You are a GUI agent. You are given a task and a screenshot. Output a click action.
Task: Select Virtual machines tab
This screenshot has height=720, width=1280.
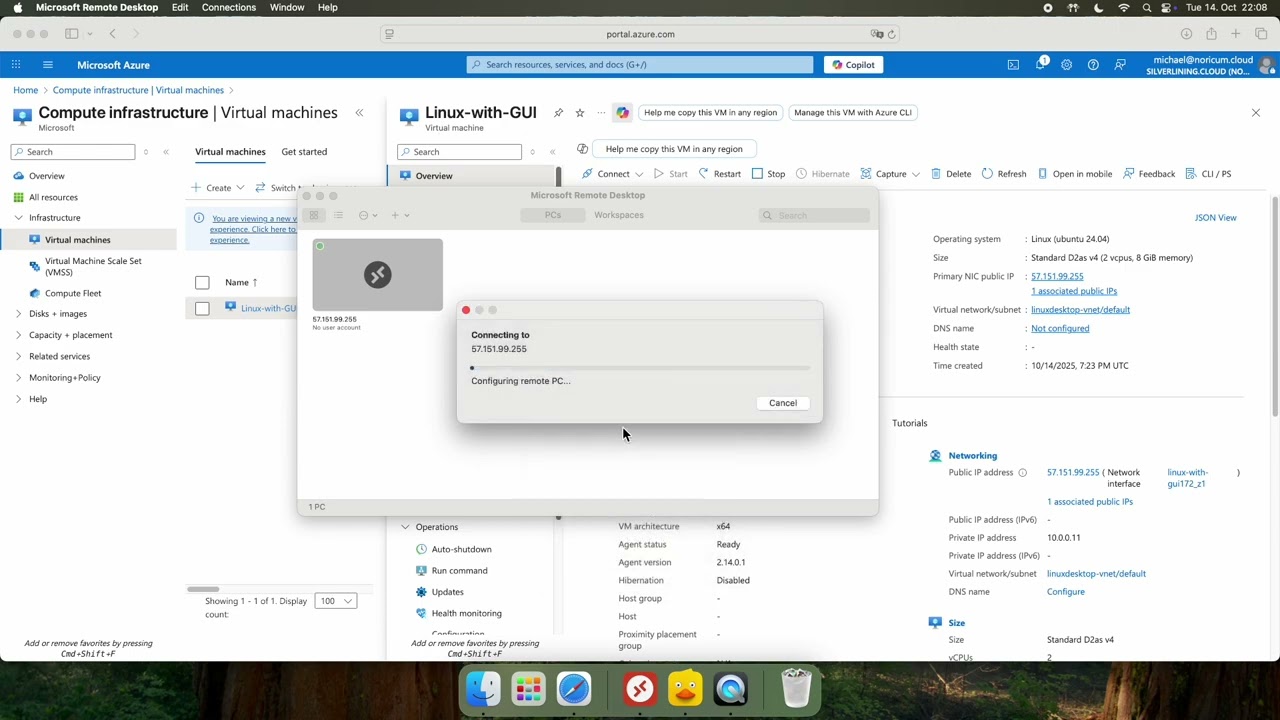coord(230,152)
